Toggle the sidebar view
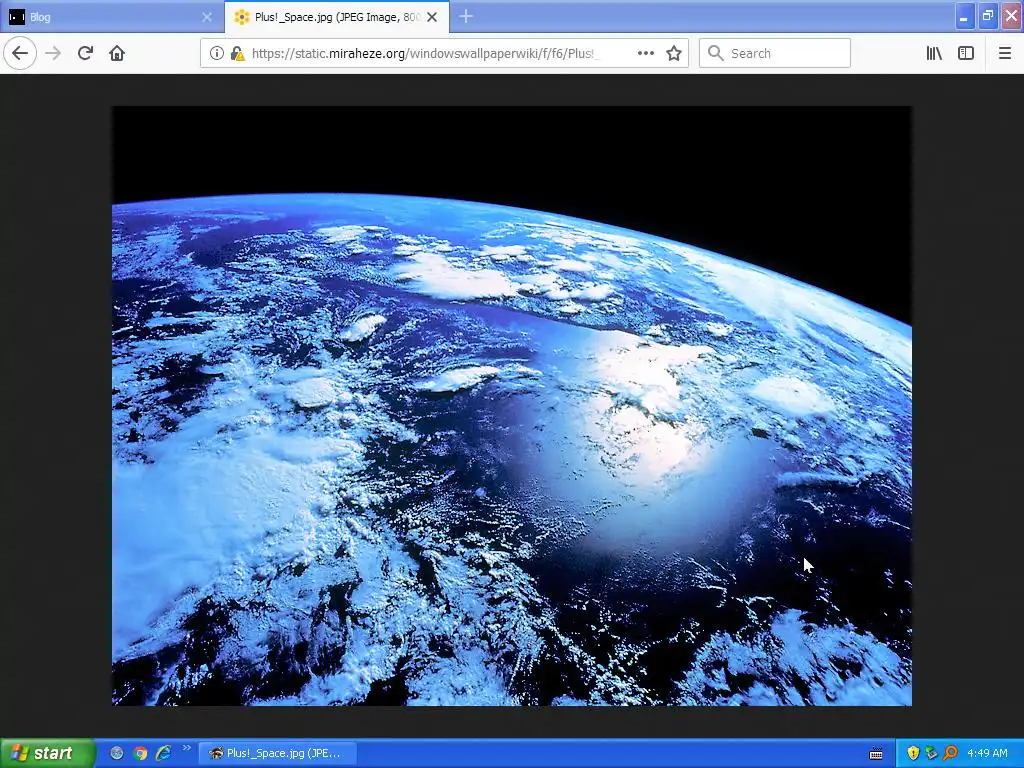Screen dimensions: 1024x768 pos(966,54)
